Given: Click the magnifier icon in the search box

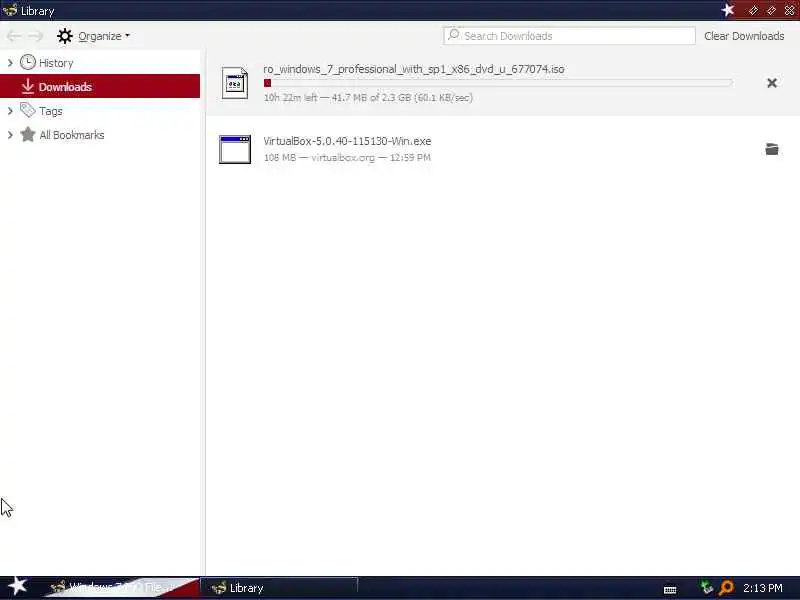Looking at the screenshot, I should pyautogui.click(x=454, y=35).
